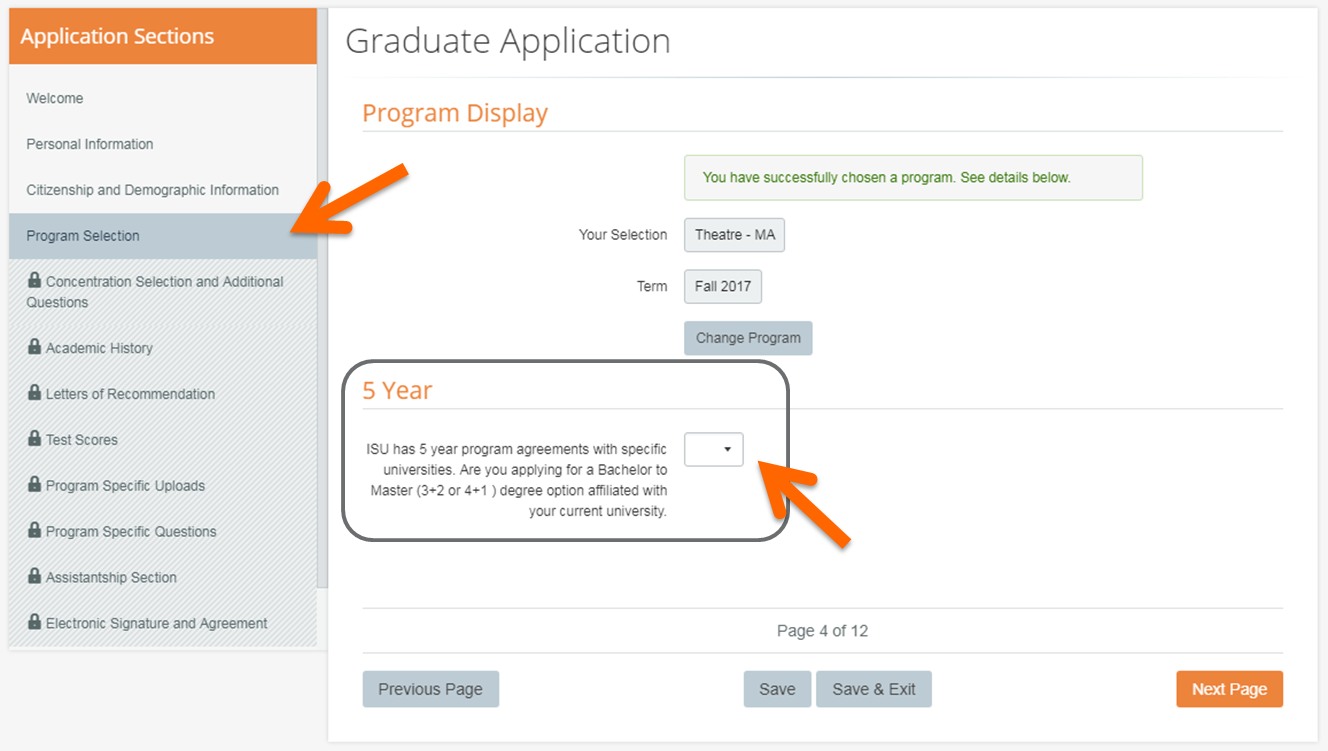Click the lock icon by Electronic Signature and Agreement
1328x751 pixels.
coord(35,622)
